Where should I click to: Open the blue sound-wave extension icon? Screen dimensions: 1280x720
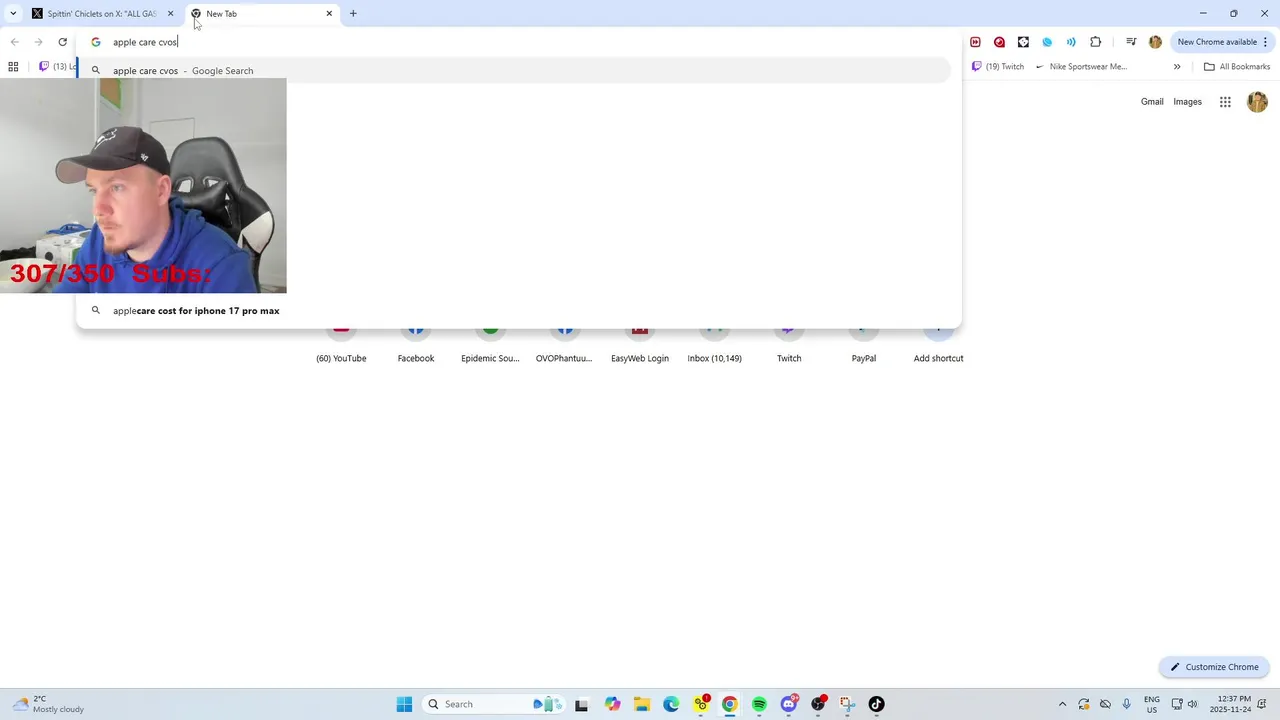pyautogui.click(x=1071, y=42)
